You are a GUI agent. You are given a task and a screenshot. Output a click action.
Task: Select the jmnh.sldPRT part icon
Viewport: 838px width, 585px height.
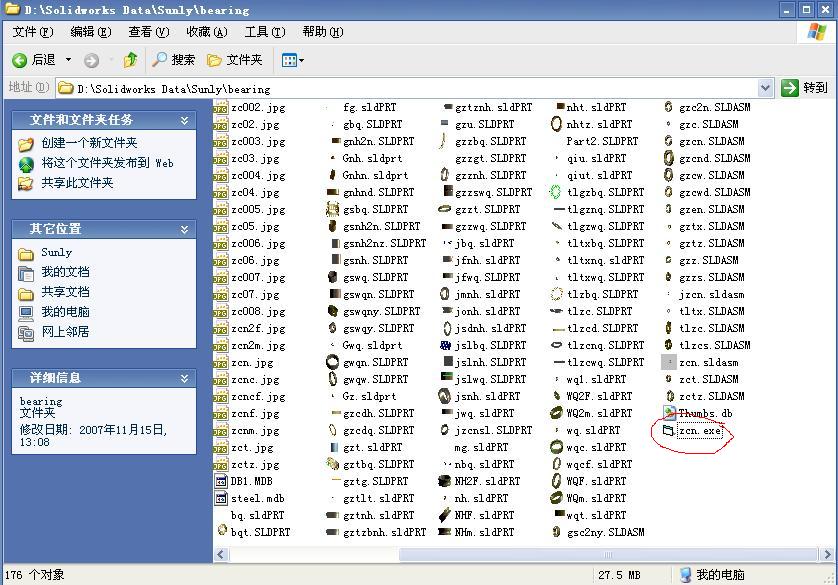[x=445, y=294]
